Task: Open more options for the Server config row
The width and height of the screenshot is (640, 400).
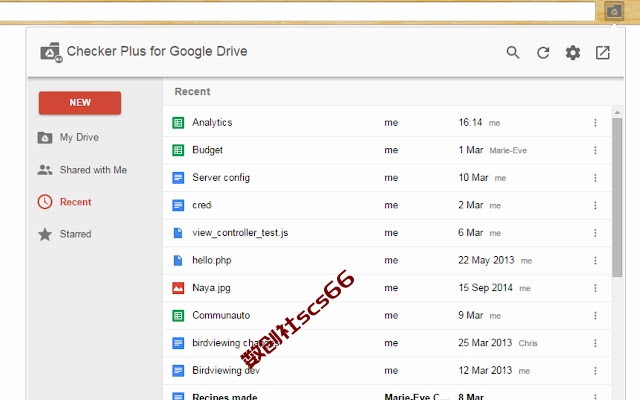Action: tap(595, 178)
